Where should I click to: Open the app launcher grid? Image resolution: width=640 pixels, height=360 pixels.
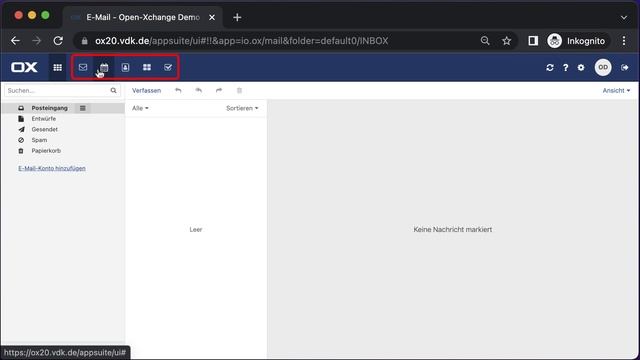pos(58,67)
